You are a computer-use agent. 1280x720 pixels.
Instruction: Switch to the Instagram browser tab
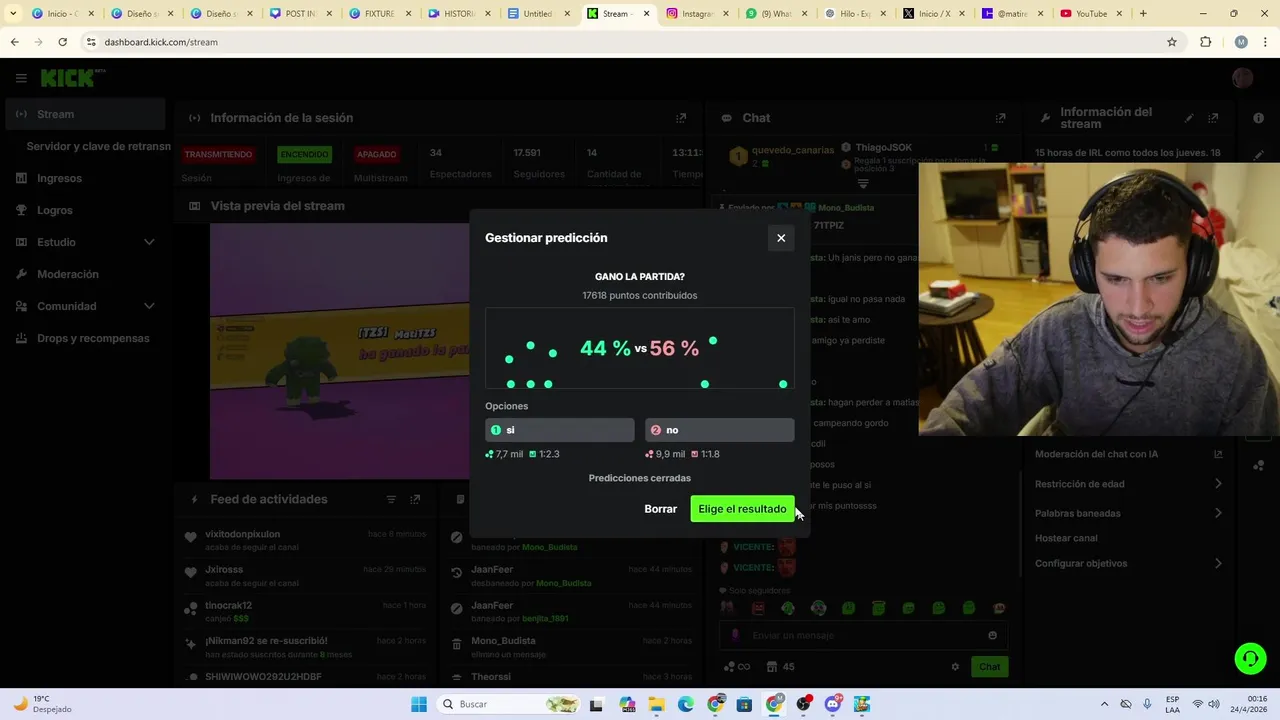point(696,14)
